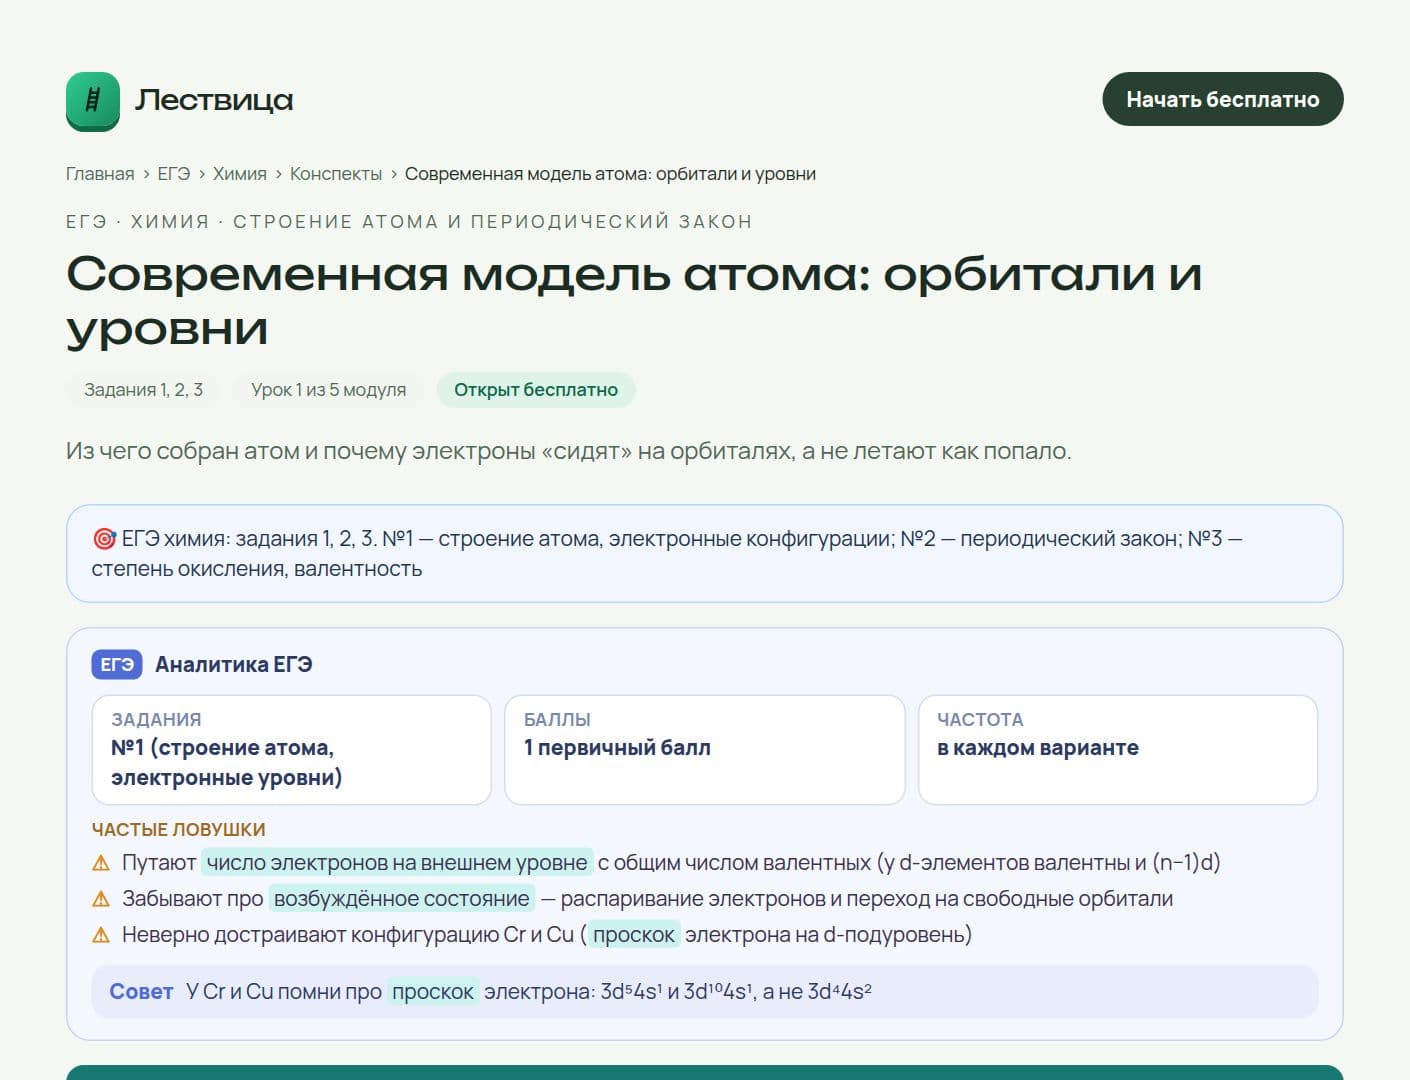Click the current breadcrumb page title
This screenshot has height=1080, width=1410.
(610, 174)
